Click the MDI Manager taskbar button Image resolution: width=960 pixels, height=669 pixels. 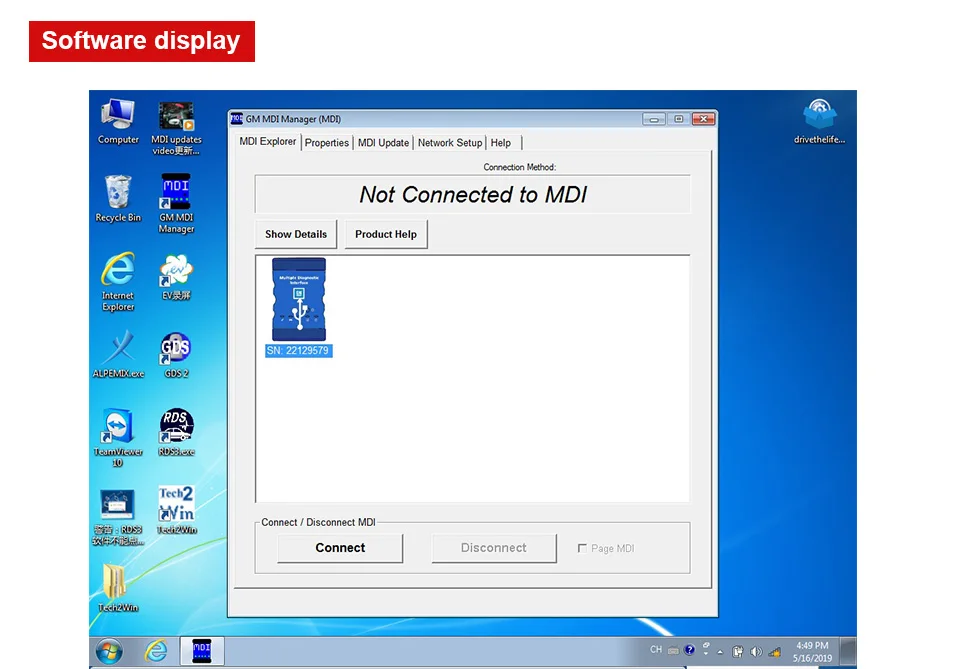coord(202,651)
